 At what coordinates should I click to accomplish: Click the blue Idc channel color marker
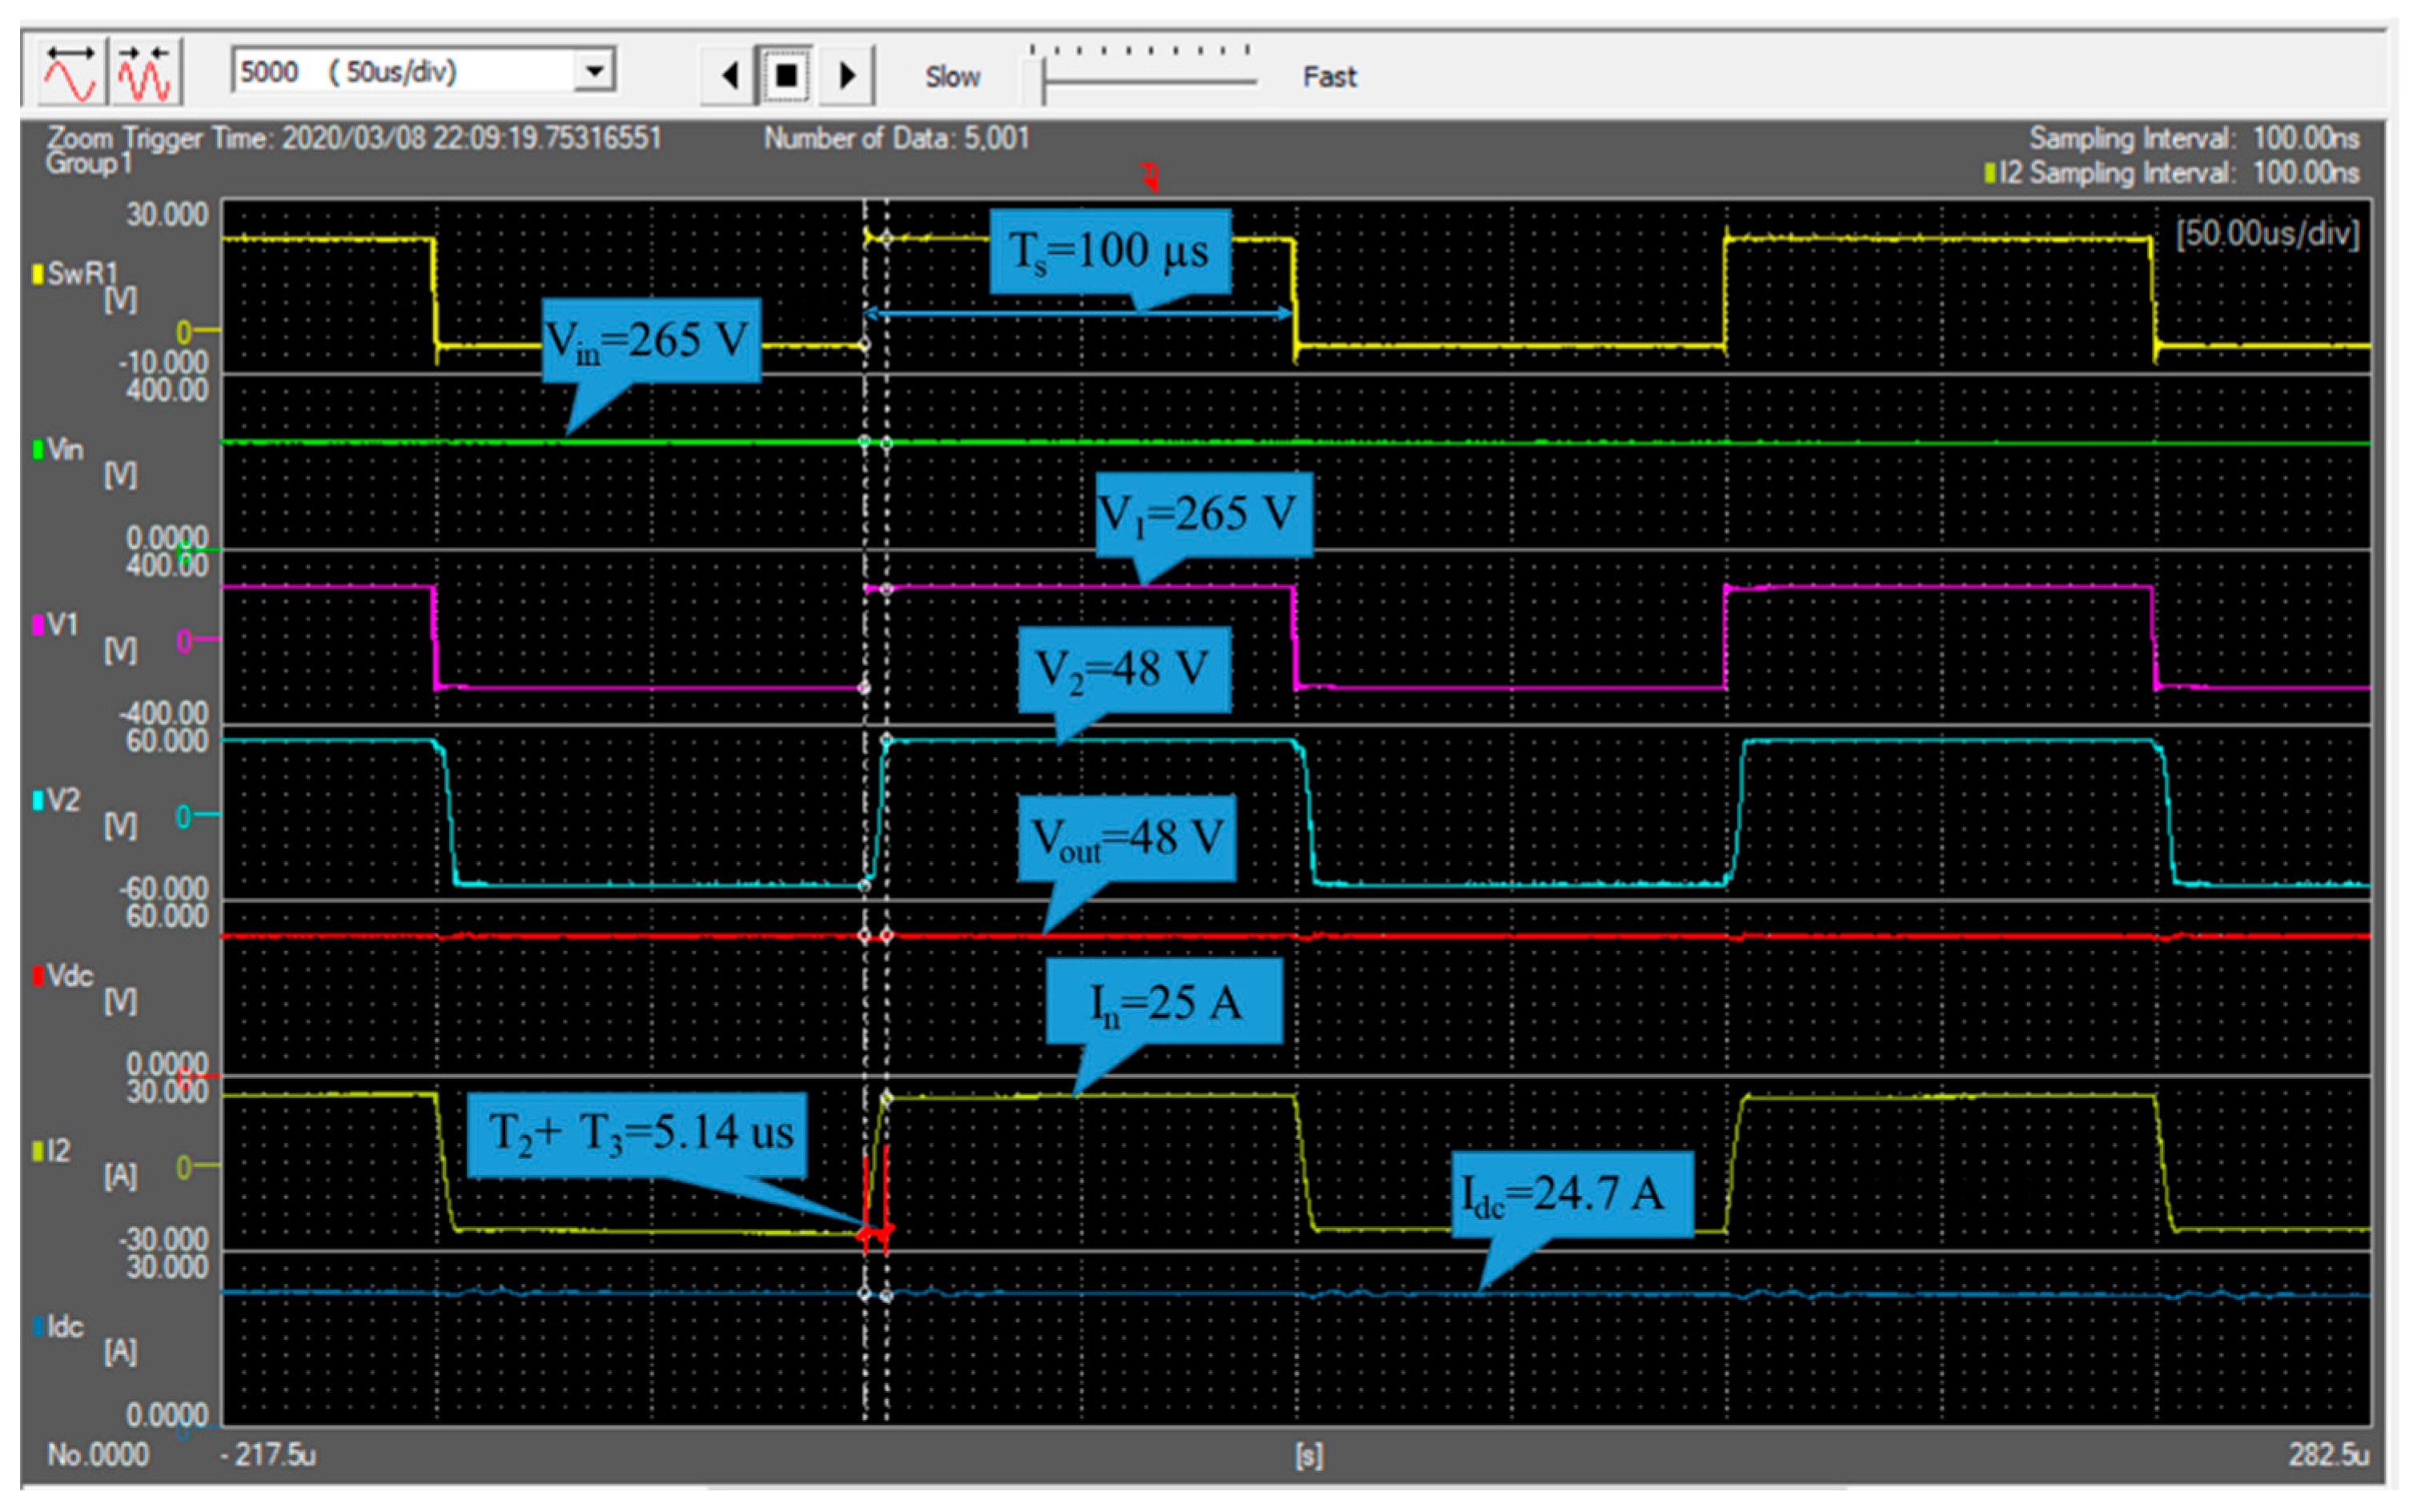(38, 1327)
